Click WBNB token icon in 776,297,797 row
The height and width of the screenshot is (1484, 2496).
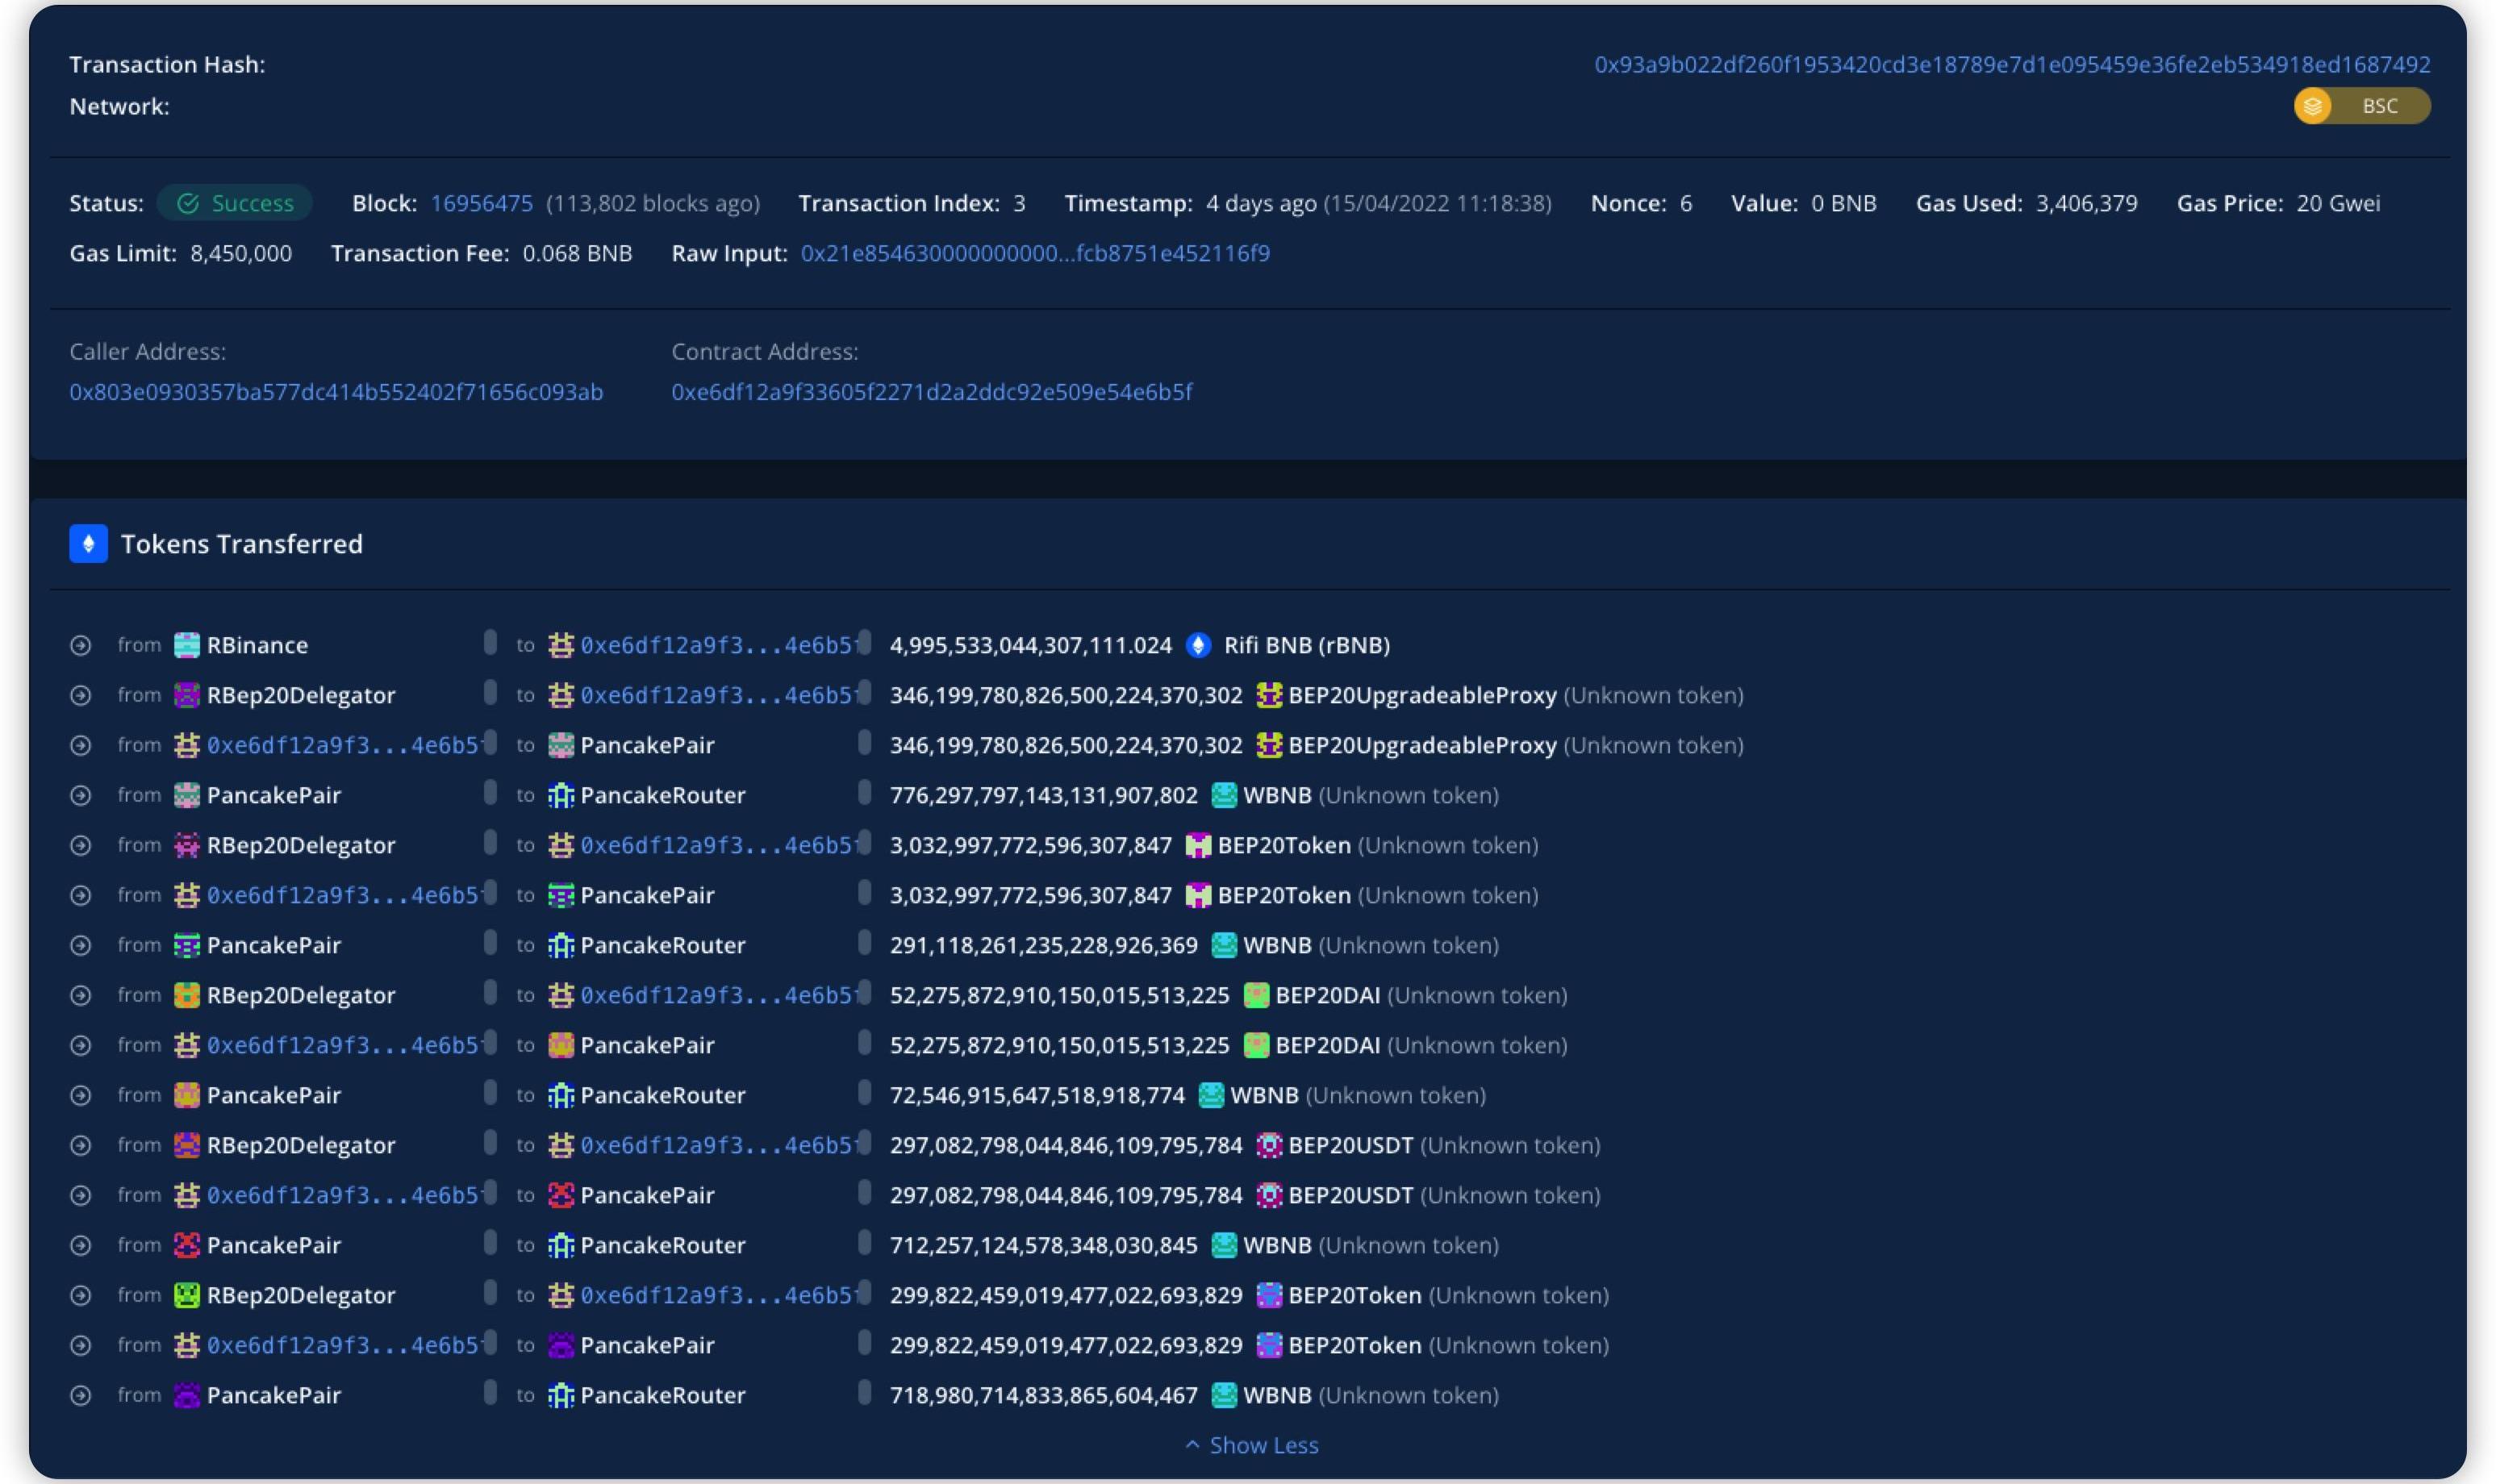1224,795
